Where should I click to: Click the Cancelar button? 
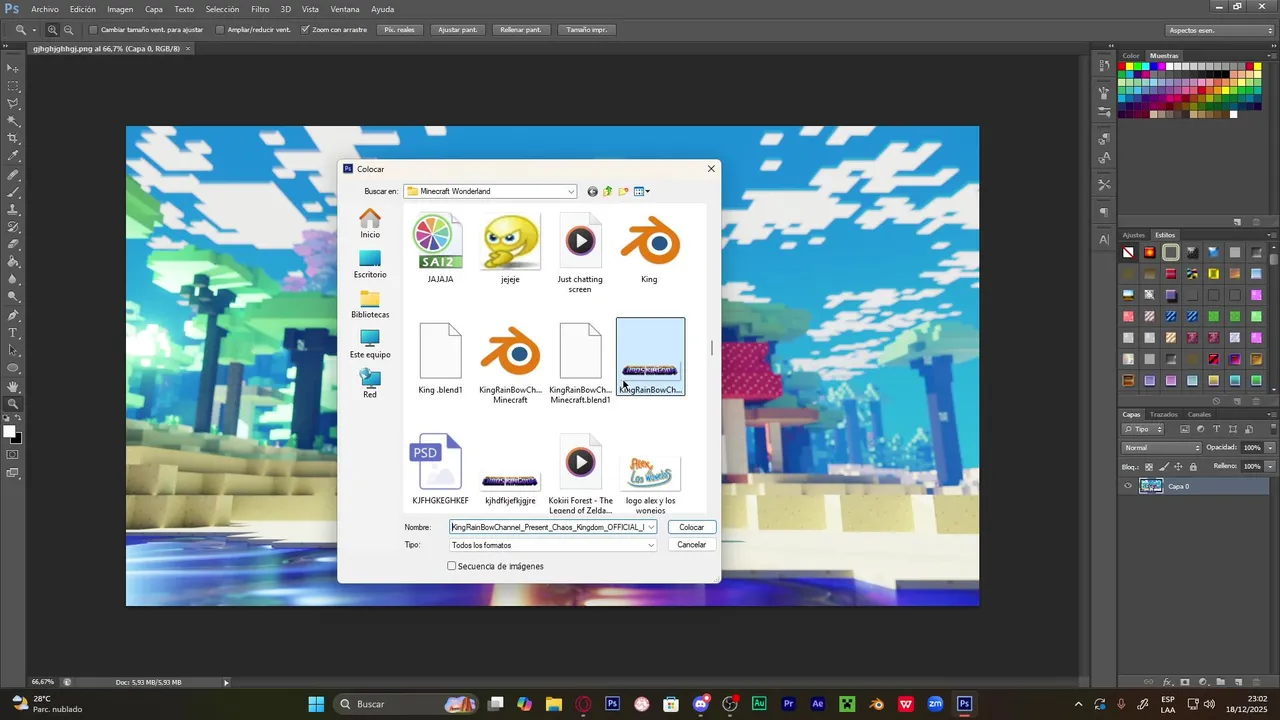pos(692,545)
